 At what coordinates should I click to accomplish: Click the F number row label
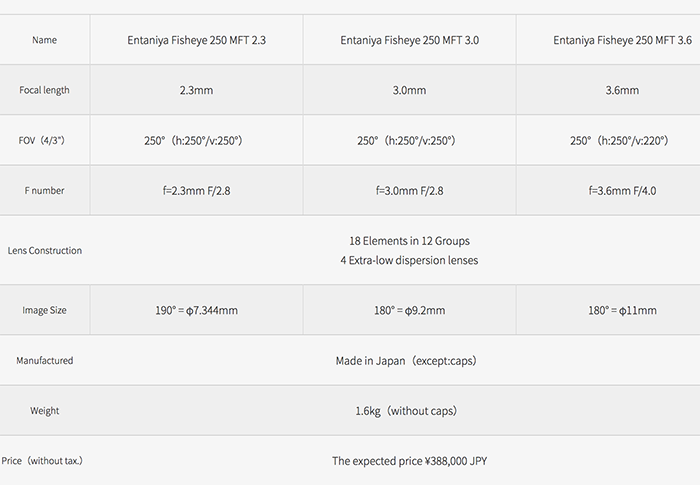pyautogui.click(x=44, y=190)
